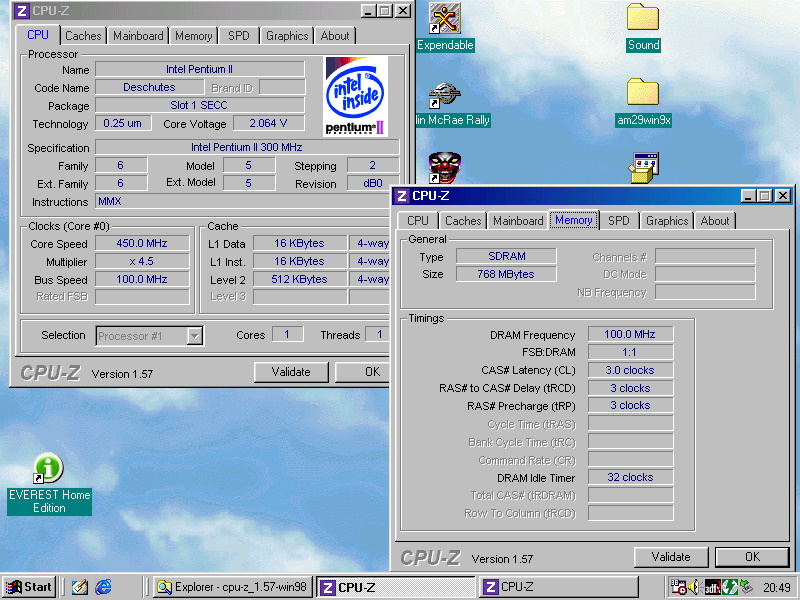Viewport: 800px width, 600px height.
Task: Switch to Caches tab in the front CPU-Z window
Action: pyautogui.click(x=463, y=221)
